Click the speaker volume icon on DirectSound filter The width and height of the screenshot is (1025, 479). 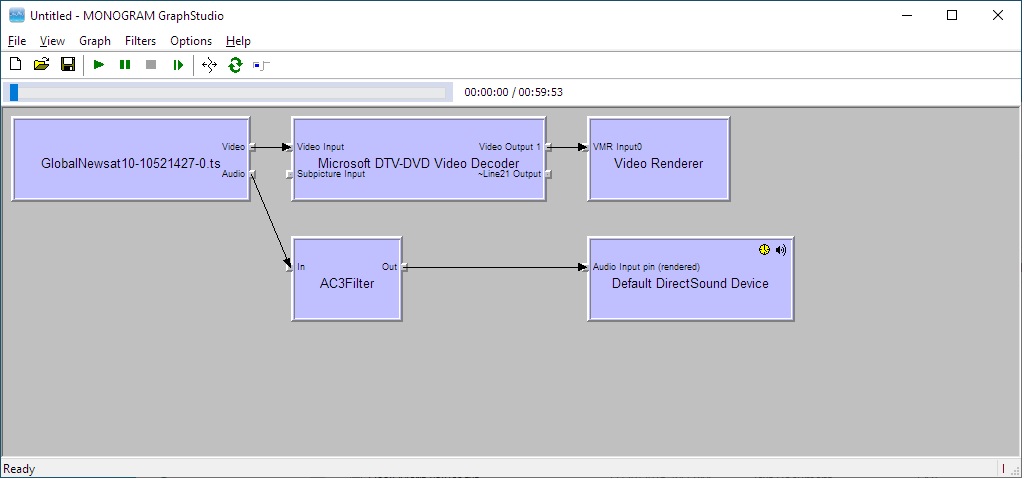tap(781, 250)
